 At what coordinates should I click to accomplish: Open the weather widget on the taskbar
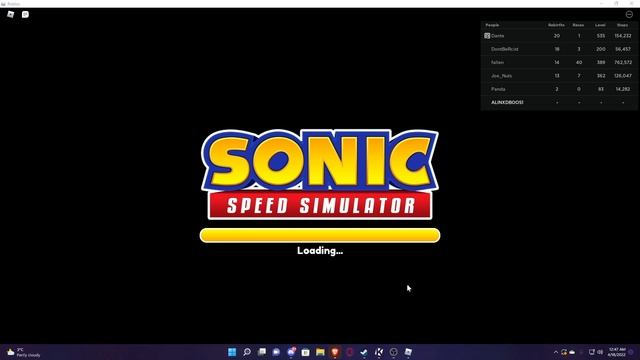pos(24,352)
